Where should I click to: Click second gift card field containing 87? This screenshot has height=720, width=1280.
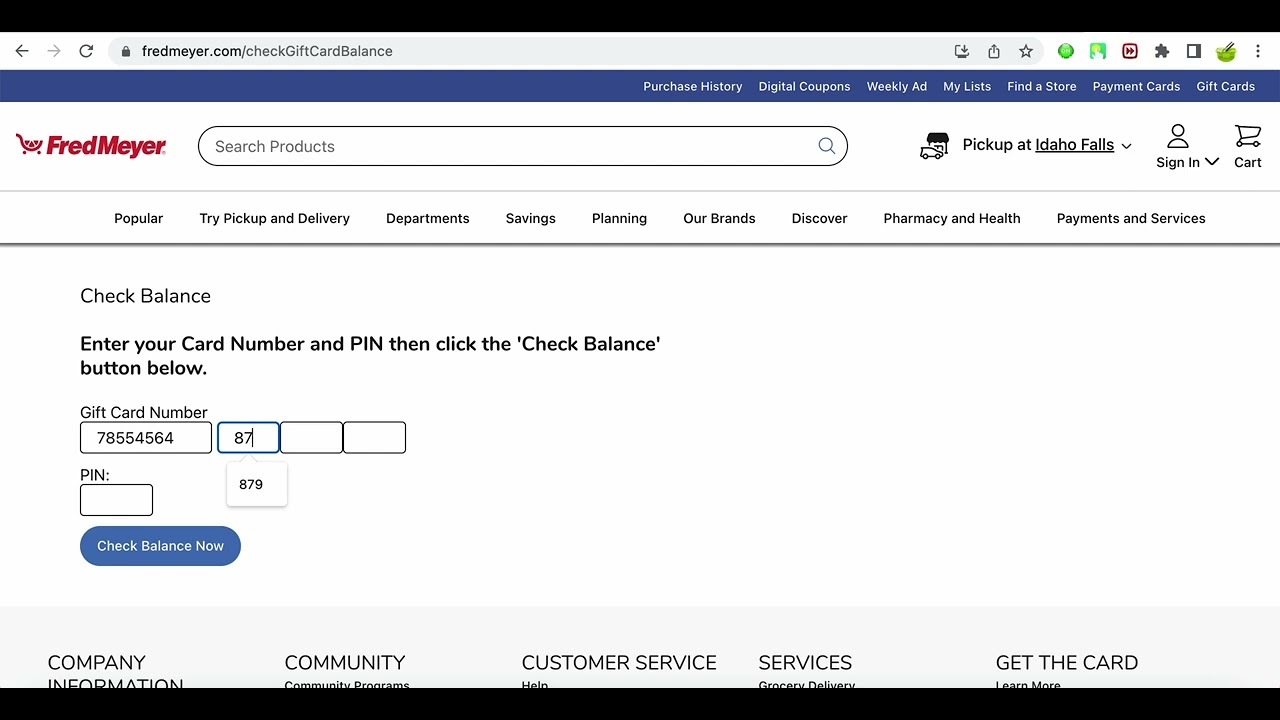248,438
